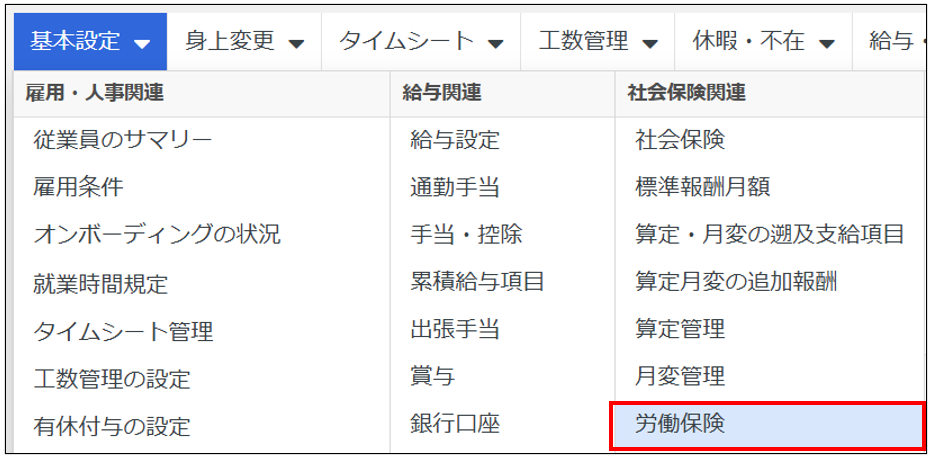Select the highlighted 労働保険 item
930x458 pixels.
tap(765, 424)
